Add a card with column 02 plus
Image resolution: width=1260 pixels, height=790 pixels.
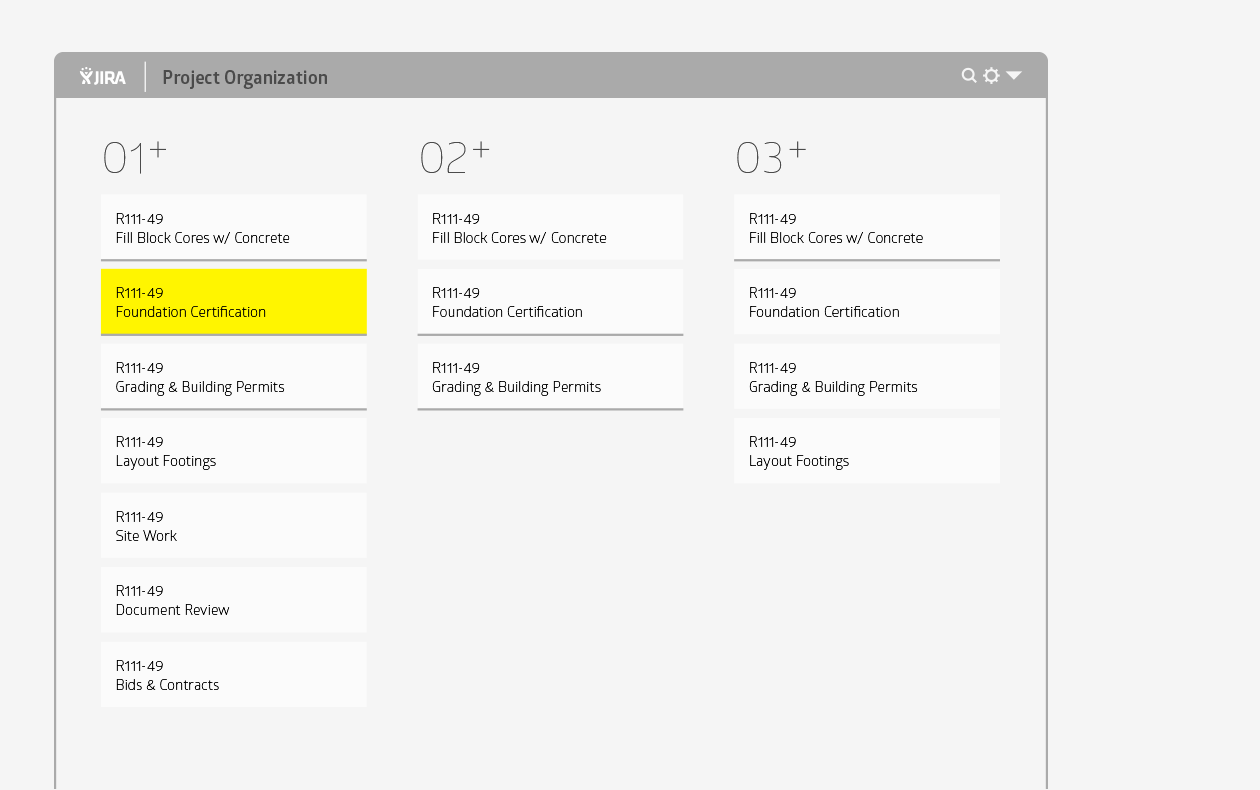pos(481,150)
